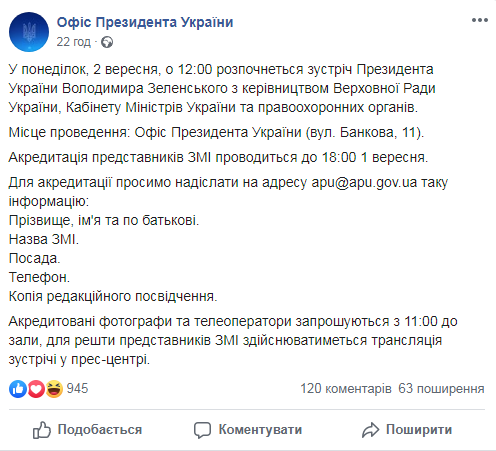The height and width of the screenshot is (451, 496).
Task: Open the Офіс Президента України page name link
Action: (145, 22)
